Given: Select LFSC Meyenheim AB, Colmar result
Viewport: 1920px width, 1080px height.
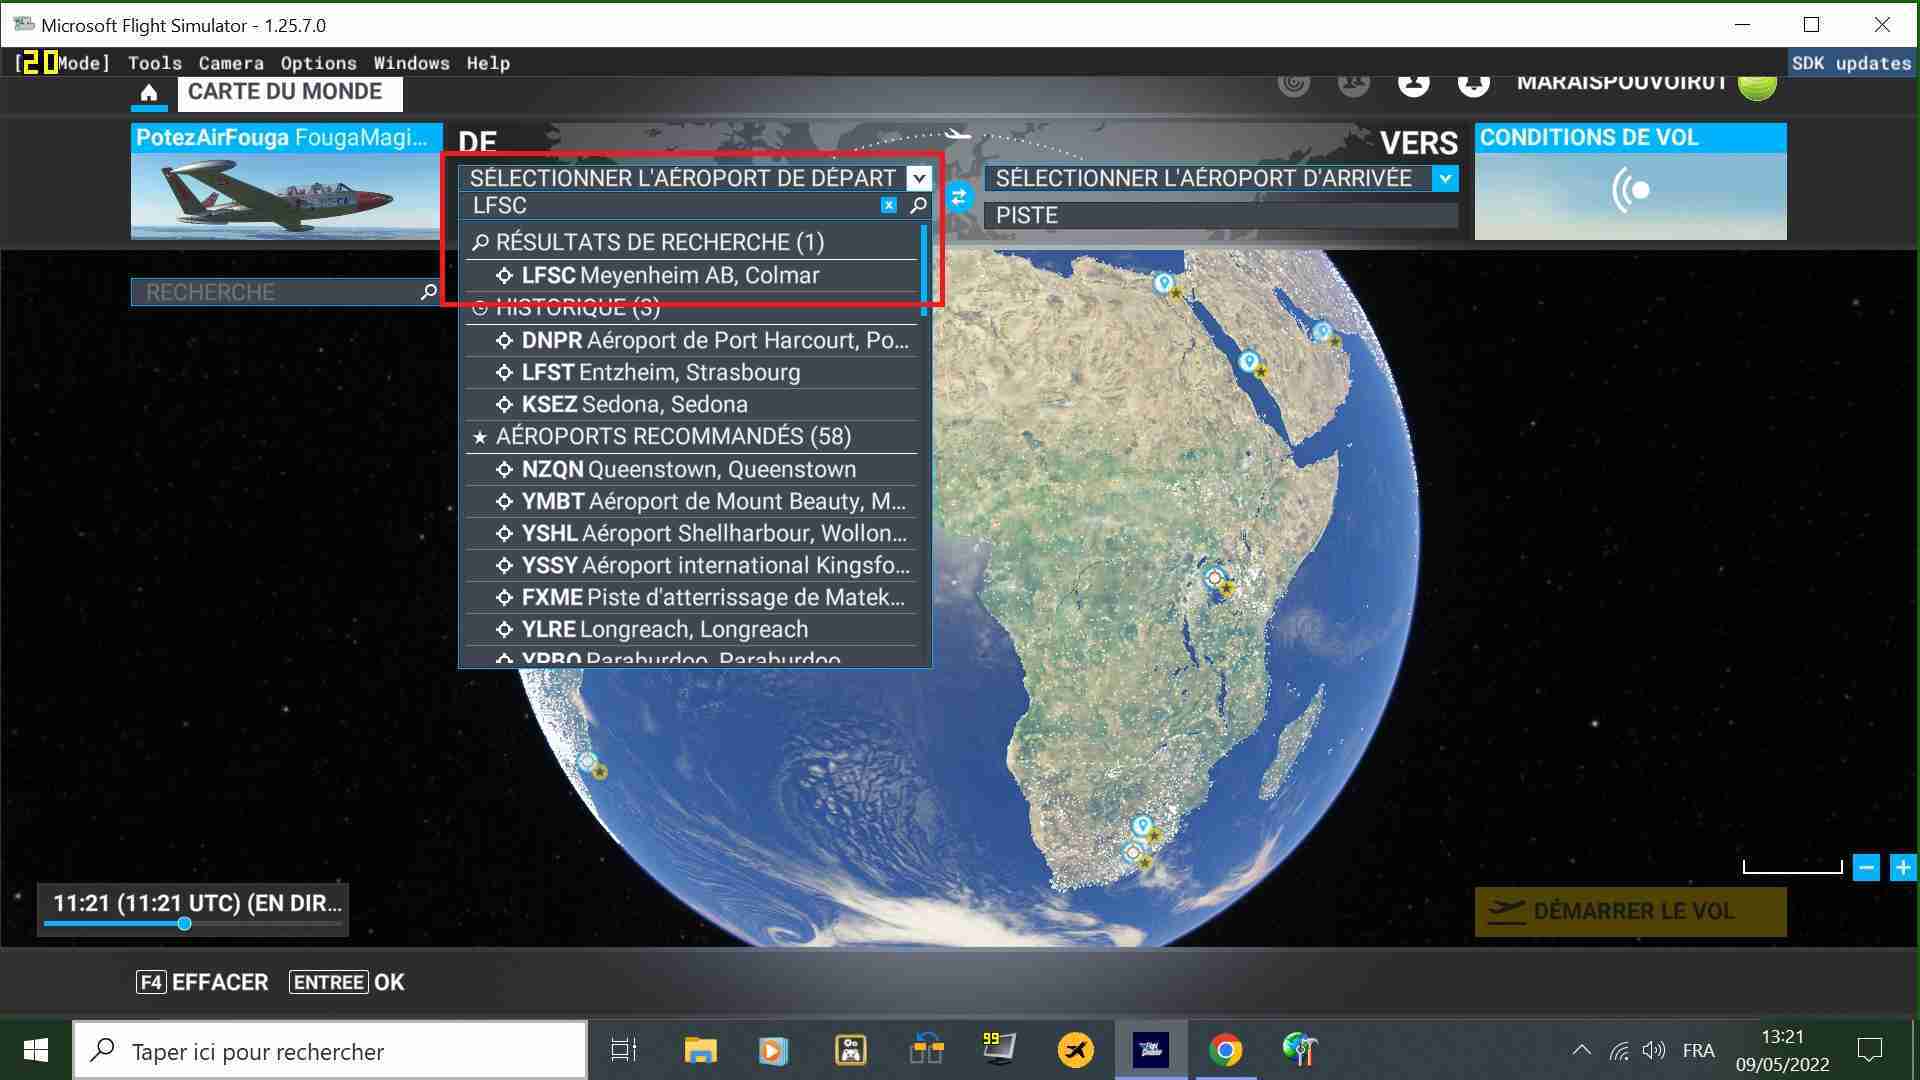Looking at the screenshot, I should point(670,275).
